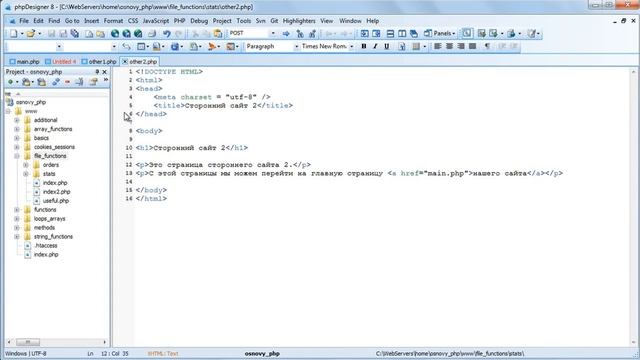Collapse the file_functions folder
This screenshot has width=640, height=360.
tap(17, 156)
